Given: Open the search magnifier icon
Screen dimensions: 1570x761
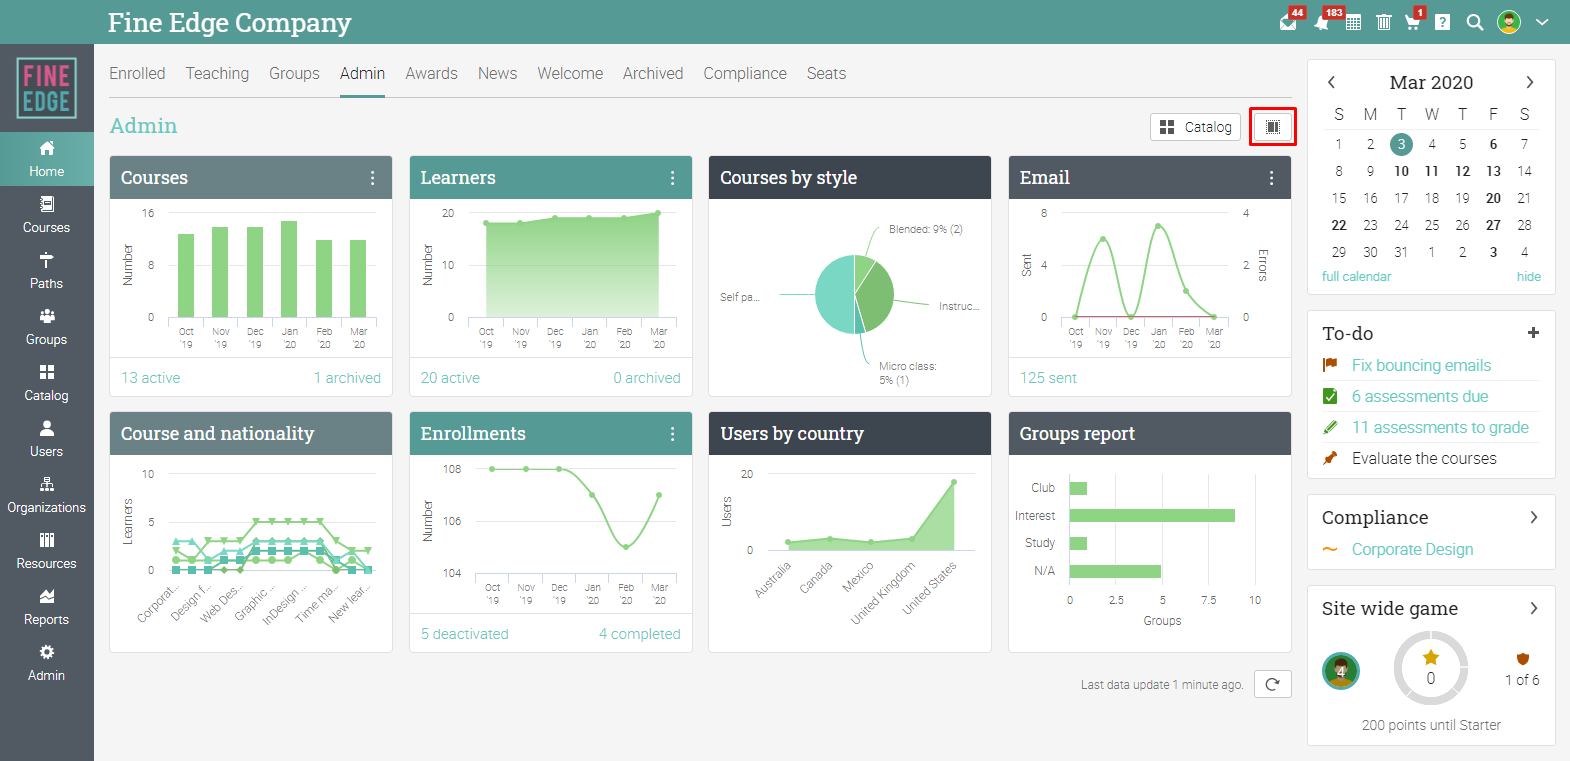Looking at the screenshot, I should (x=1475, y=22).
